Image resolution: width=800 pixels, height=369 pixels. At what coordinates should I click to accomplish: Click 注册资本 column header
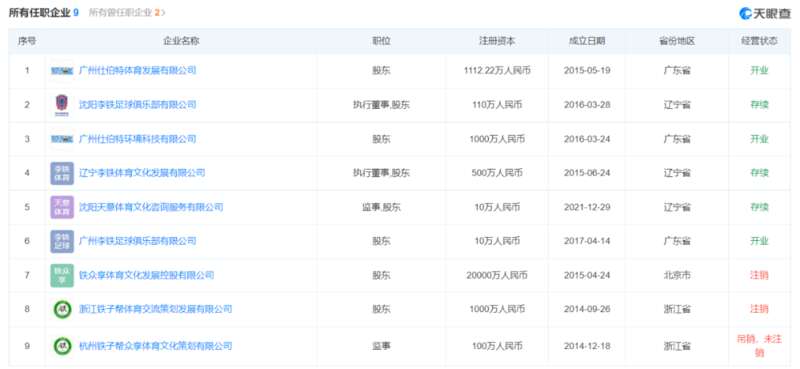(x=497, y=41)
